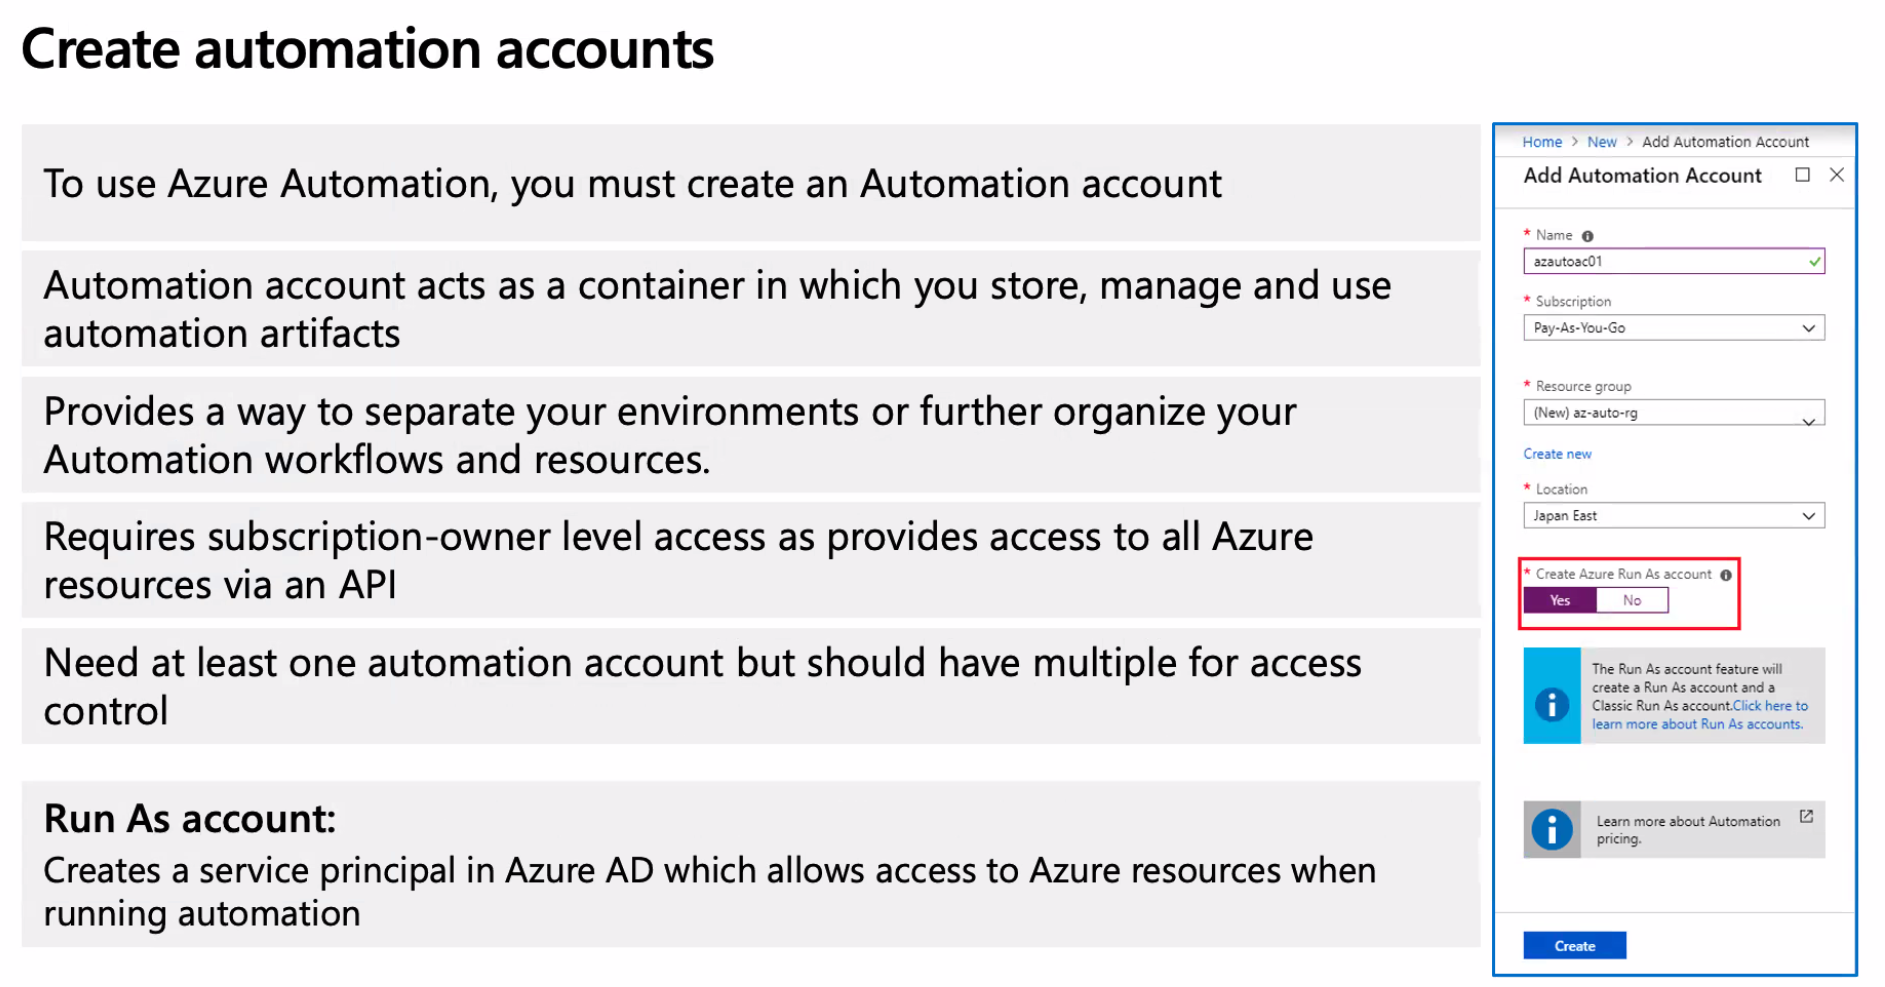
Task: Click the Create new resource group link
Action: coord(1557,454)
